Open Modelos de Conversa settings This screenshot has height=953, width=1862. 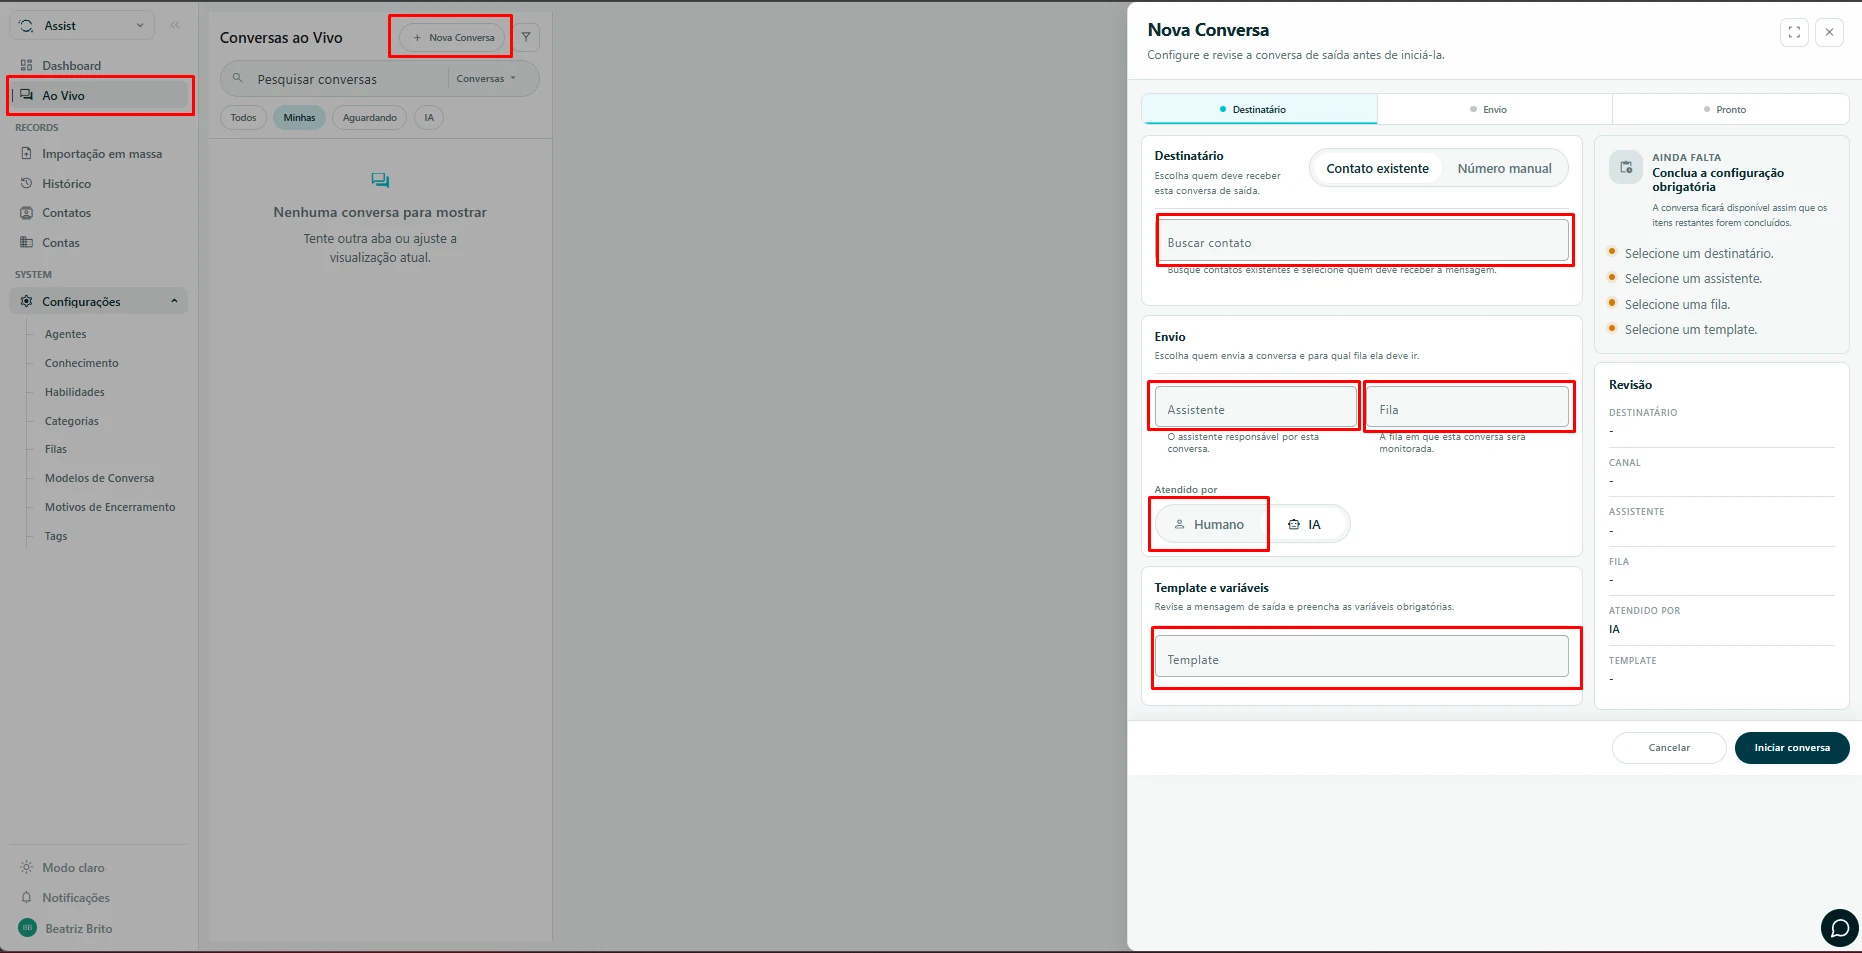pos(99,478)
